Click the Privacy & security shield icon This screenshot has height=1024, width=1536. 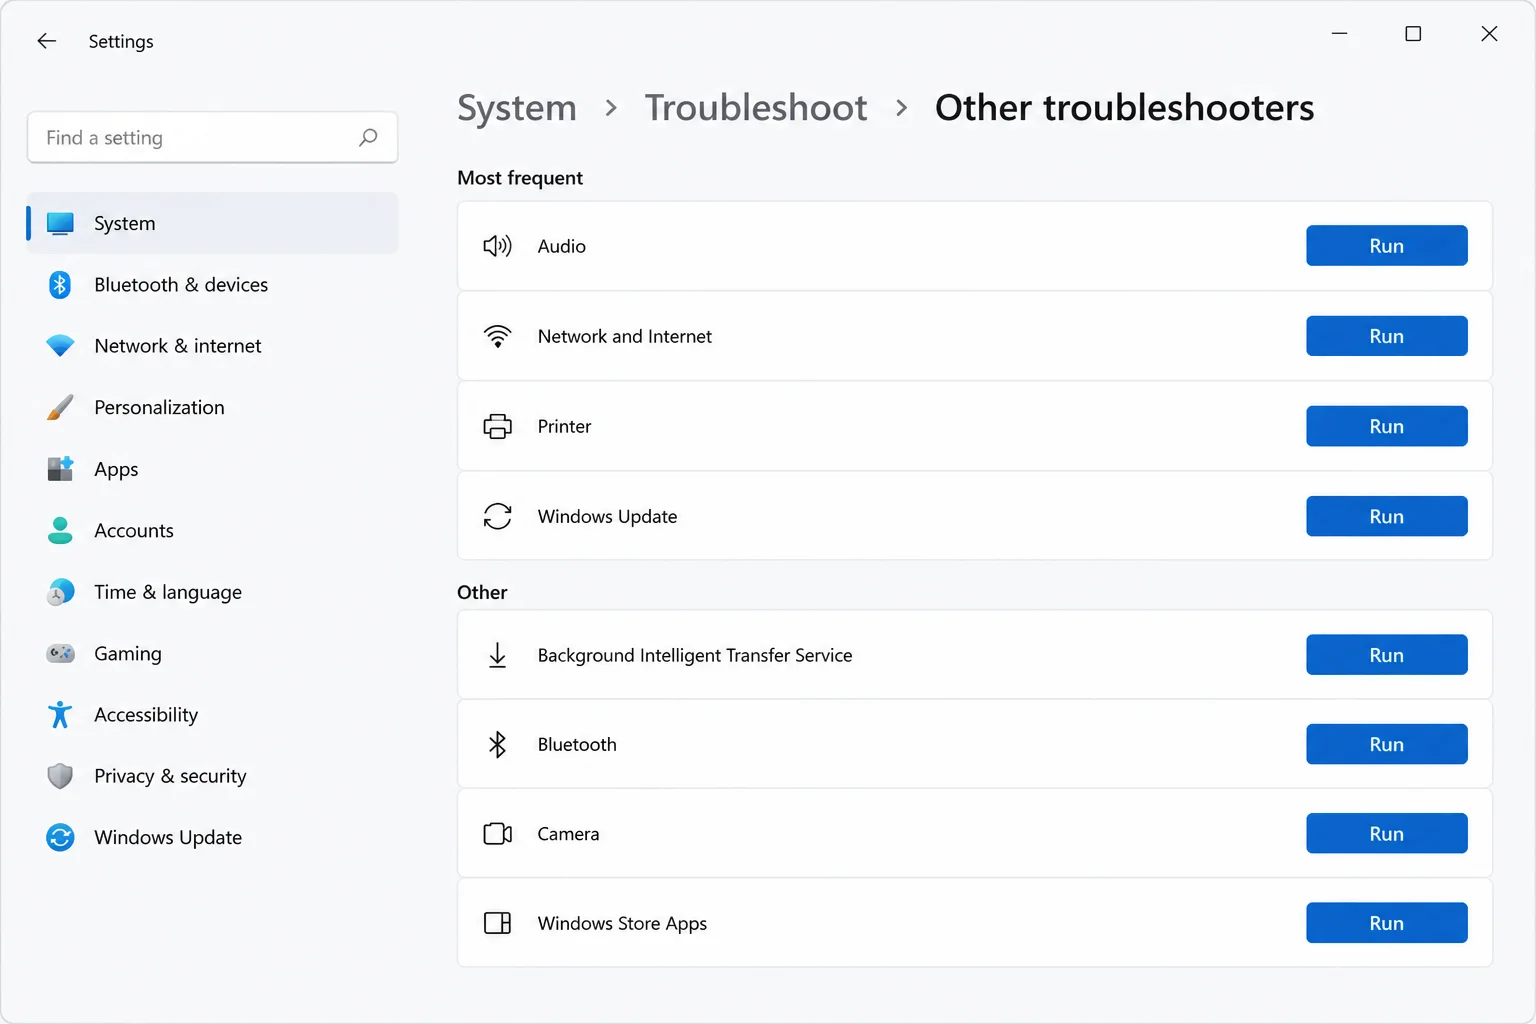(x=60, y=776)
